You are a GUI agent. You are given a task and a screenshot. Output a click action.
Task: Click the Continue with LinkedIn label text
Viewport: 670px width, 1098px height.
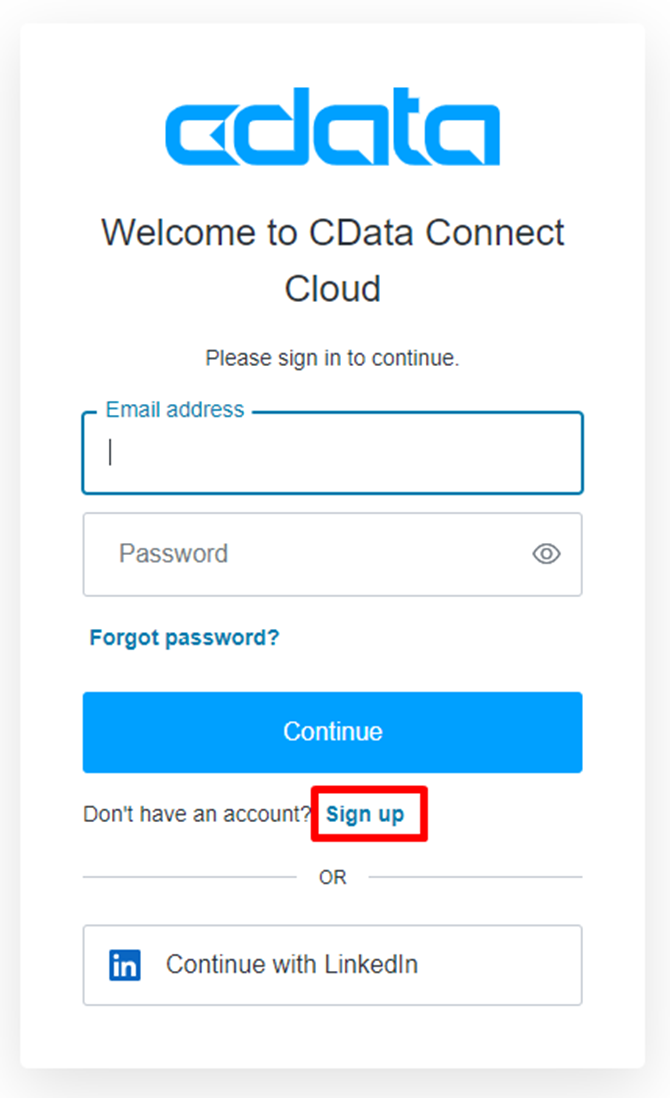pos(292,964)
